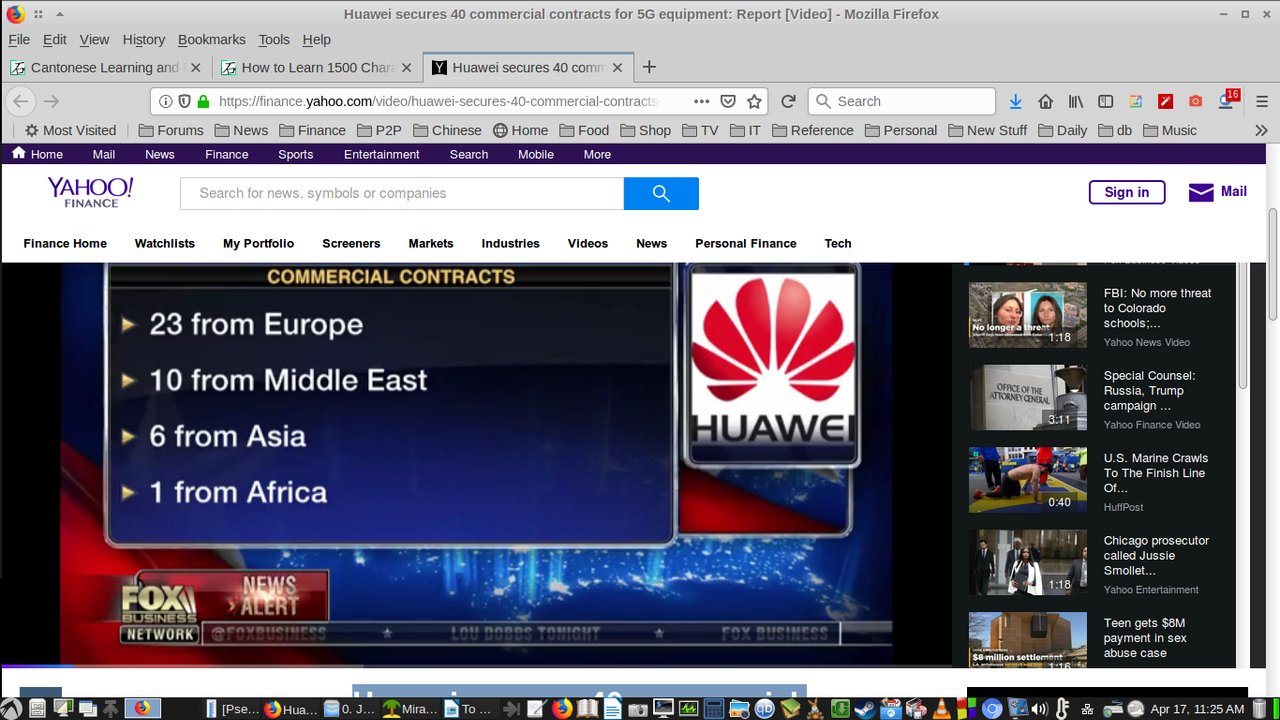1280x720 pixels.
Task: Open the Tools menu
Action: pyautogui.click(x=273, y=39)
